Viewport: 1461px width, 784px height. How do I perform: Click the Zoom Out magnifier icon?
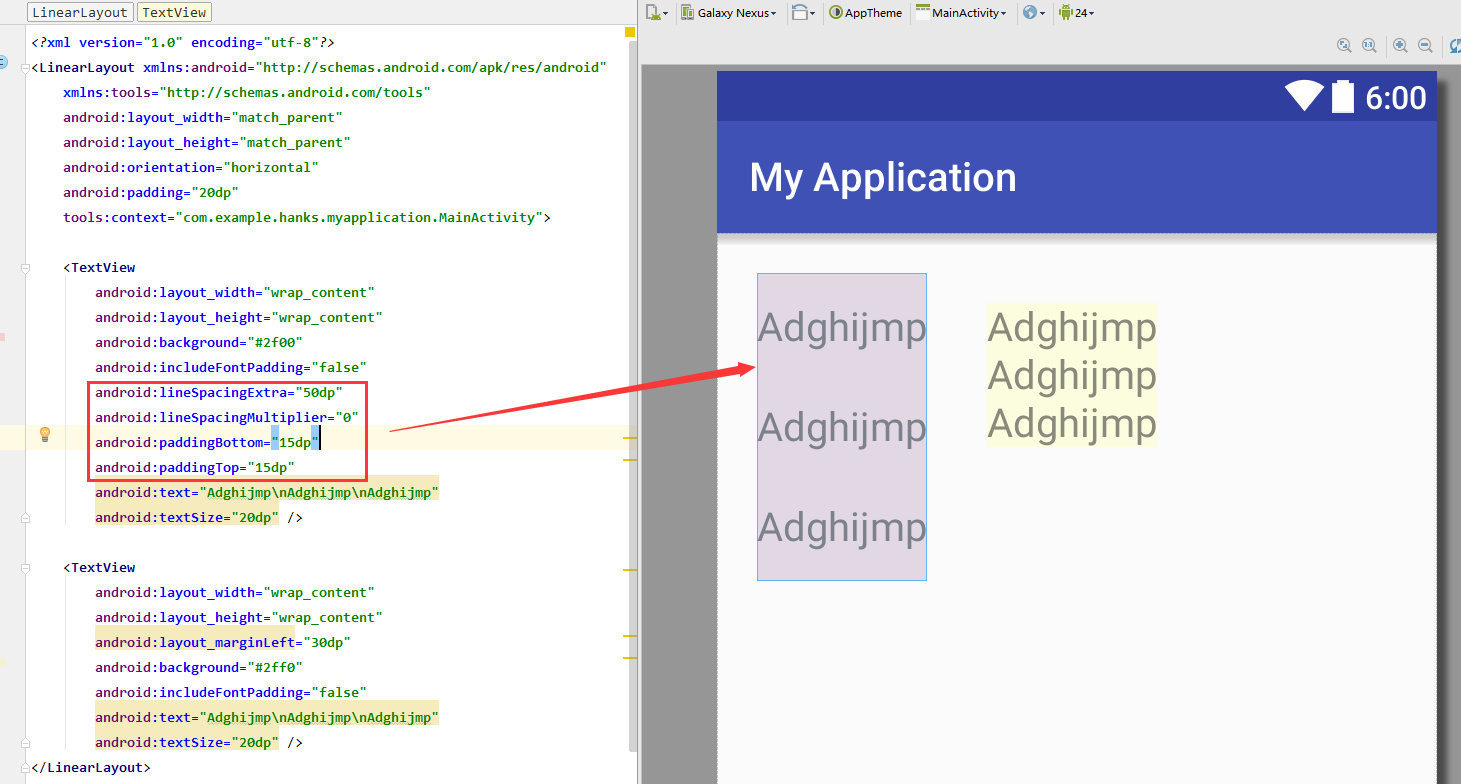pyautogui.click(x=1425, y=46)
